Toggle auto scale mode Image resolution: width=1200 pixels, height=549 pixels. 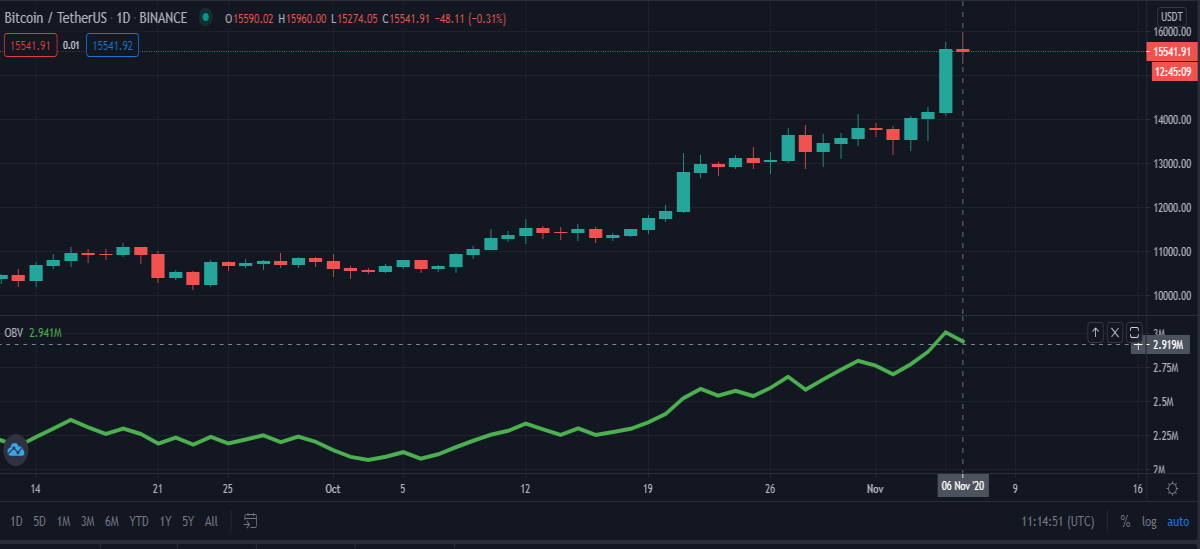click(x=1178, y=521)
